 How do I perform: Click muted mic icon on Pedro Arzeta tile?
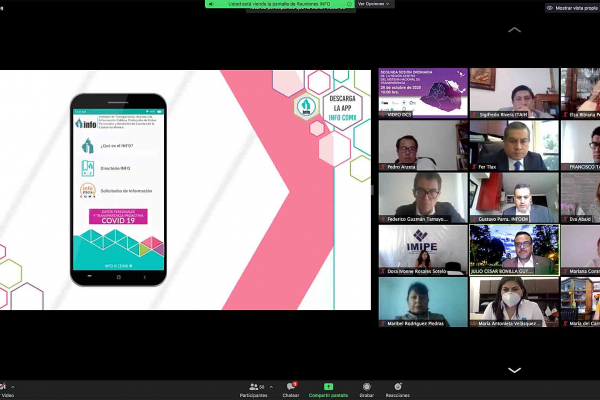coord(383,167)
